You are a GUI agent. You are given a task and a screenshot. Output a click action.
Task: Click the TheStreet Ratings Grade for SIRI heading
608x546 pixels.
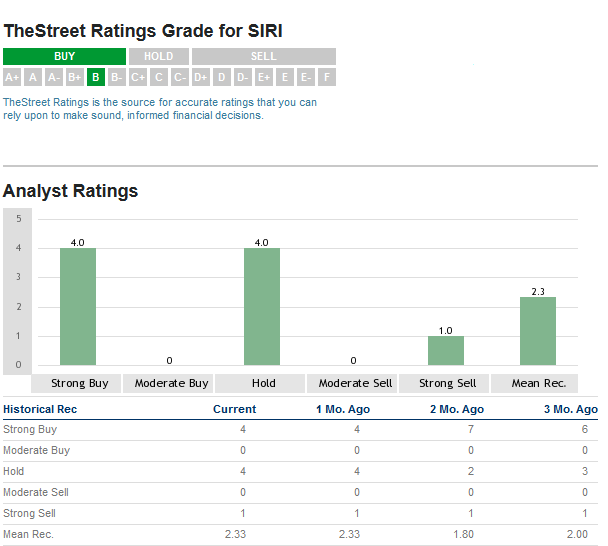[143, 31]
